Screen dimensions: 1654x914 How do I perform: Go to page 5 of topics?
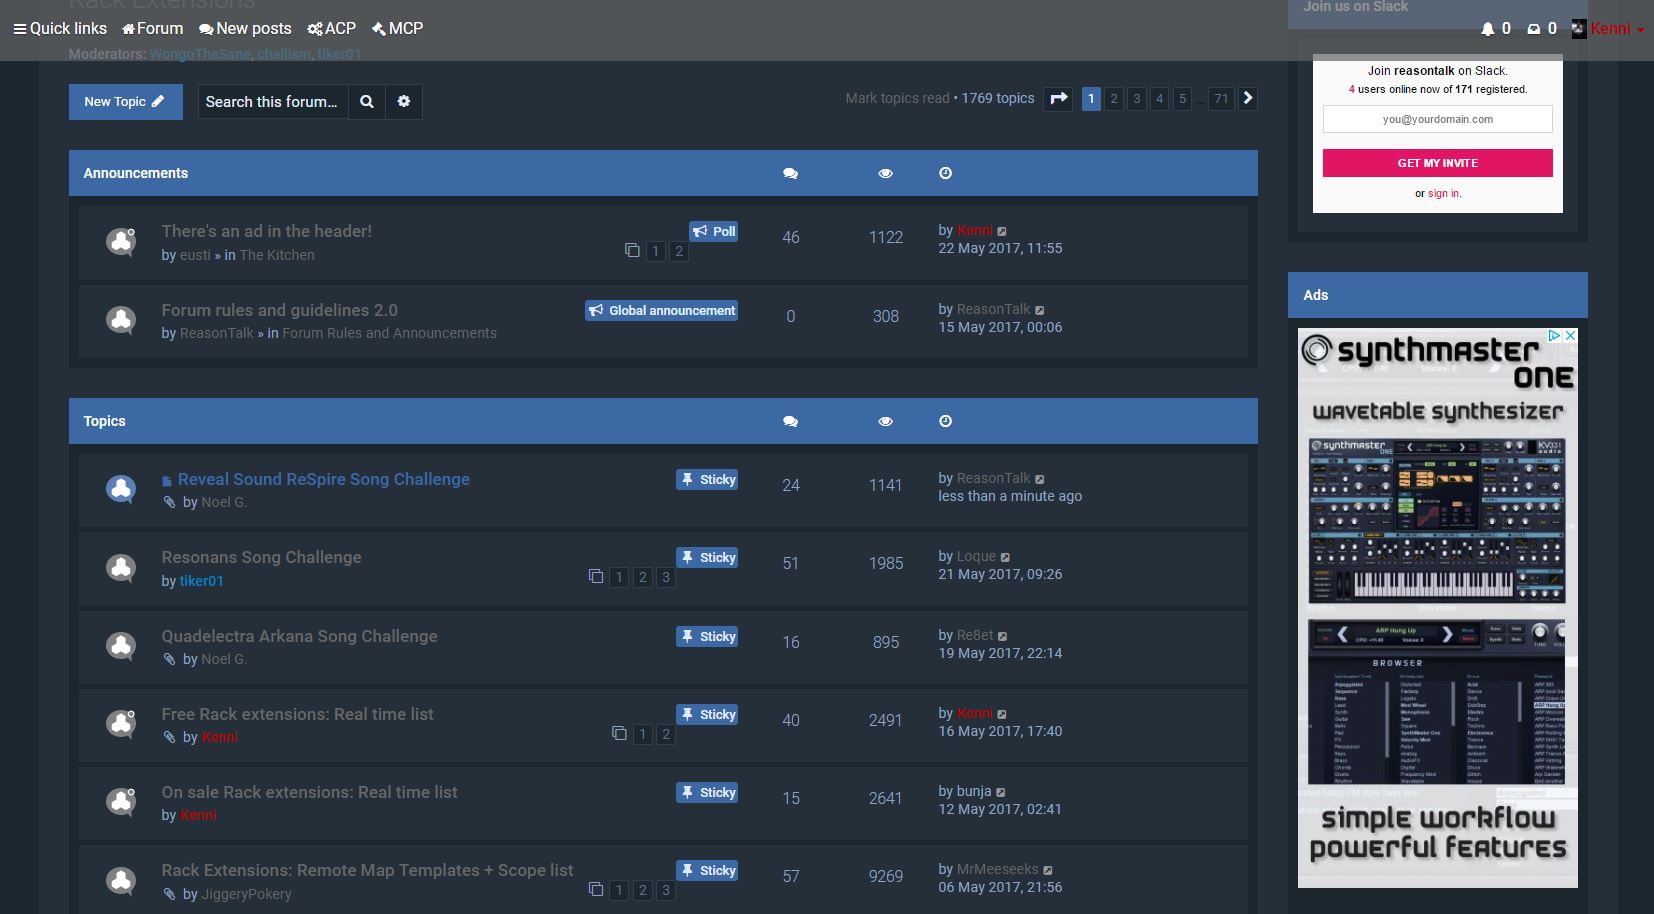coord(1182,98)
